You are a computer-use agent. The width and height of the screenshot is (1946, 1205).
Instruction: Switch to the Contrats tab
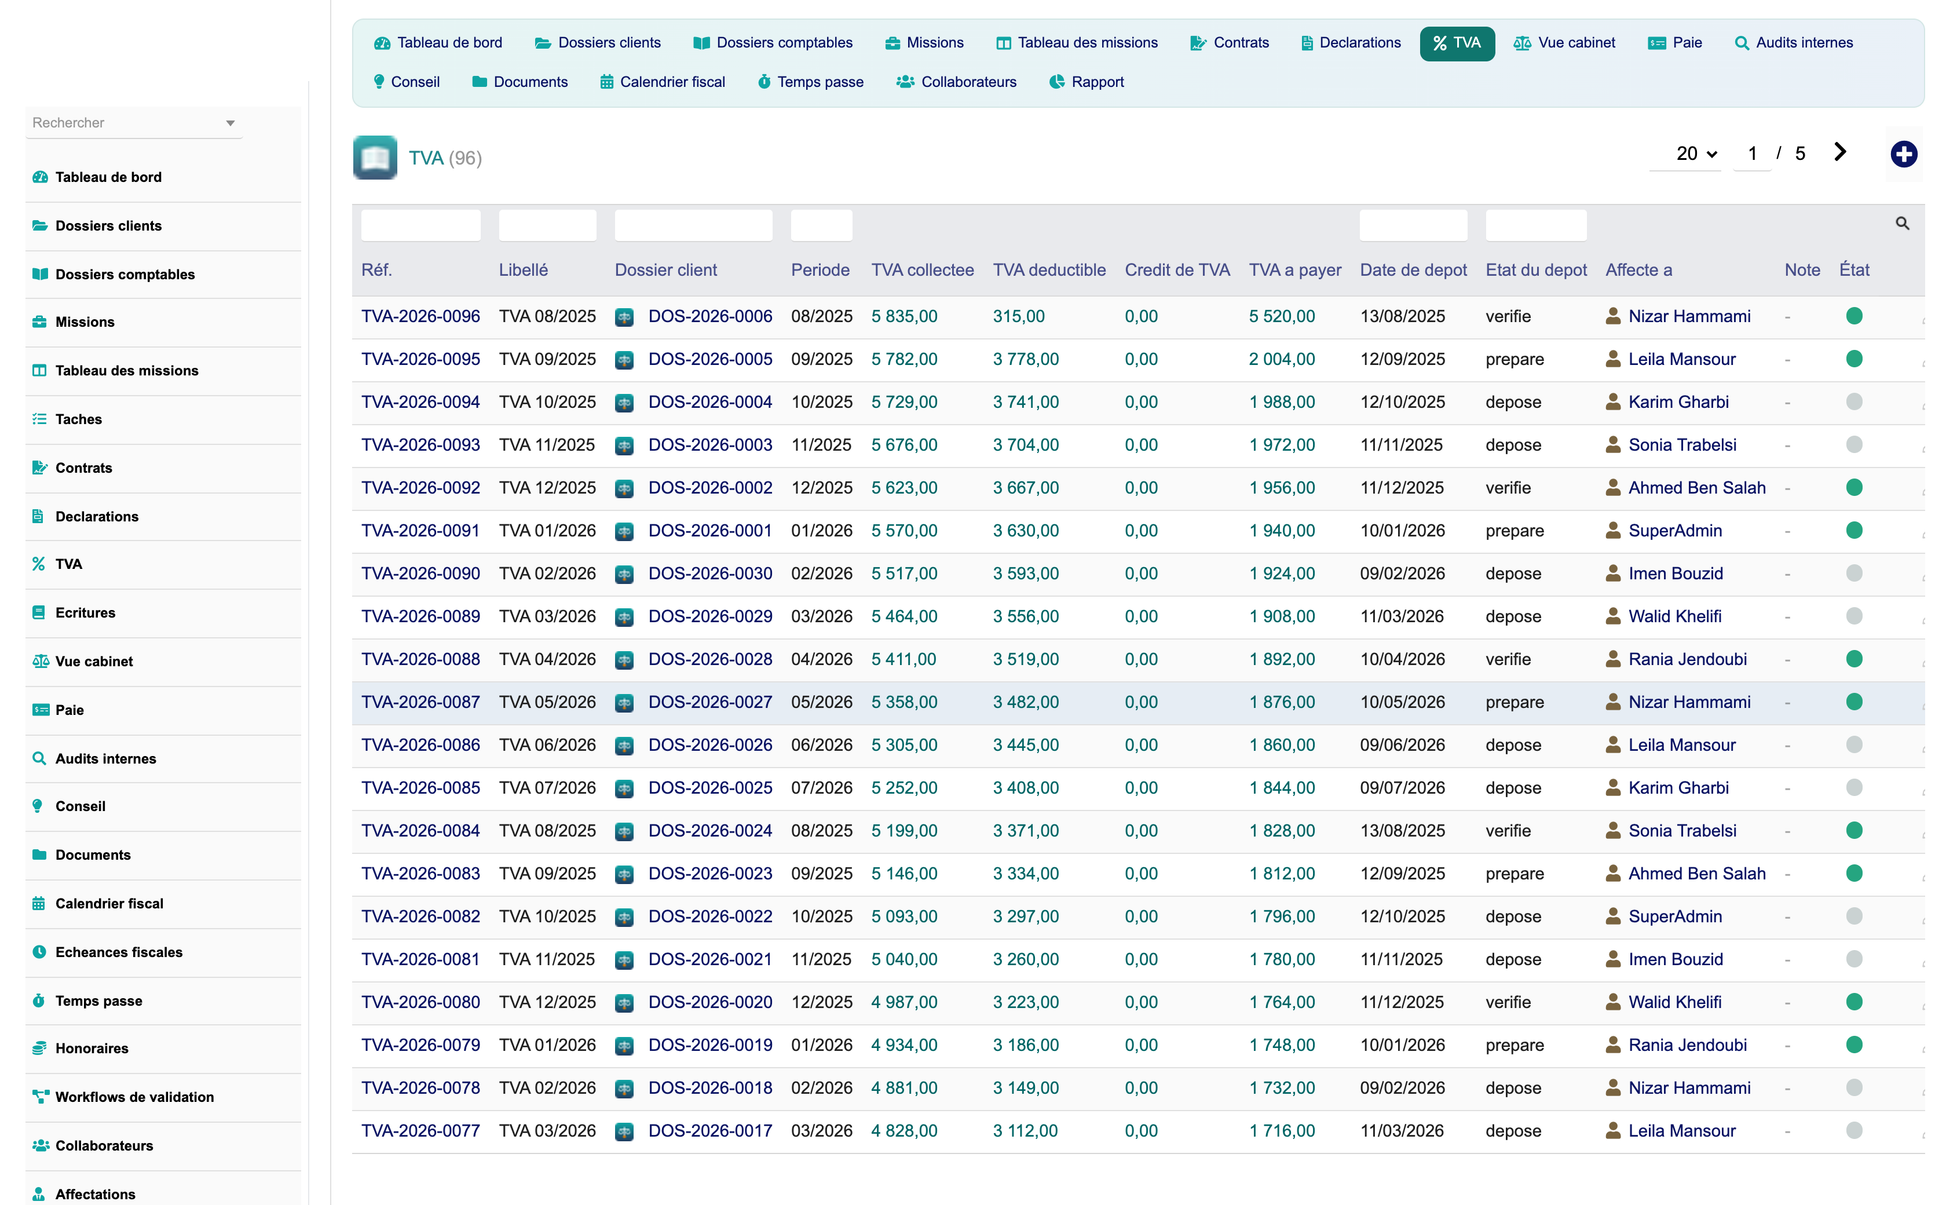coord(1229,43)
